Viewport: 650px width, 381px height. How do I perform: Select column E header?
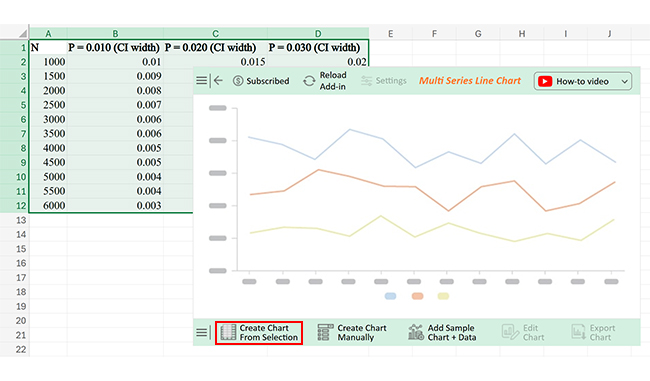point(390,34)
